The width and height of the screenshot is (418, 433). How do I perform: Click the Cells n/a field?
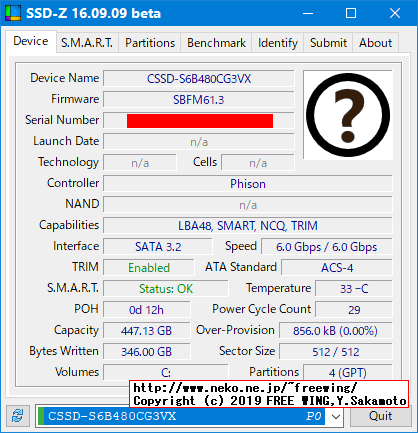(258, 163)
